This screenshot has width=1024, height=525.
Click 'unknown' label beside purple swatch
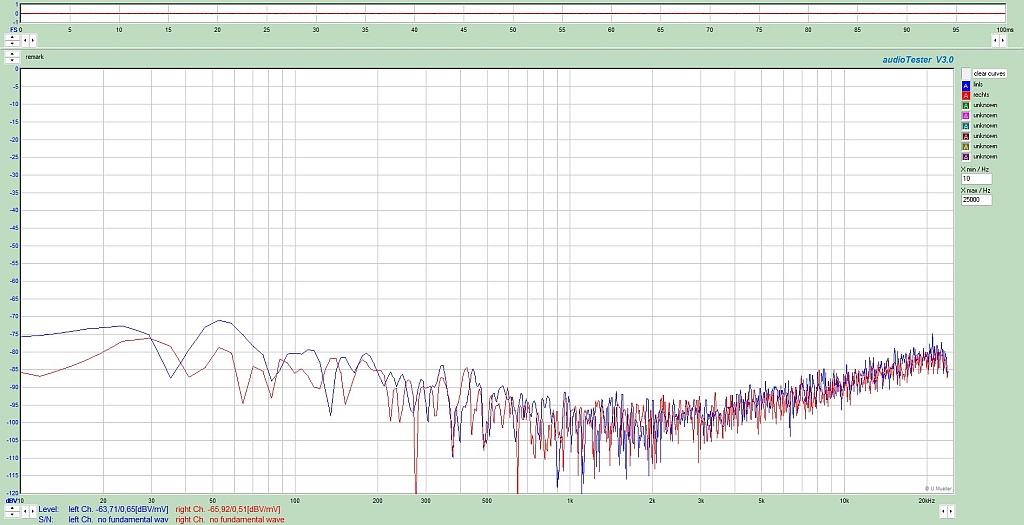click(985, 157)
